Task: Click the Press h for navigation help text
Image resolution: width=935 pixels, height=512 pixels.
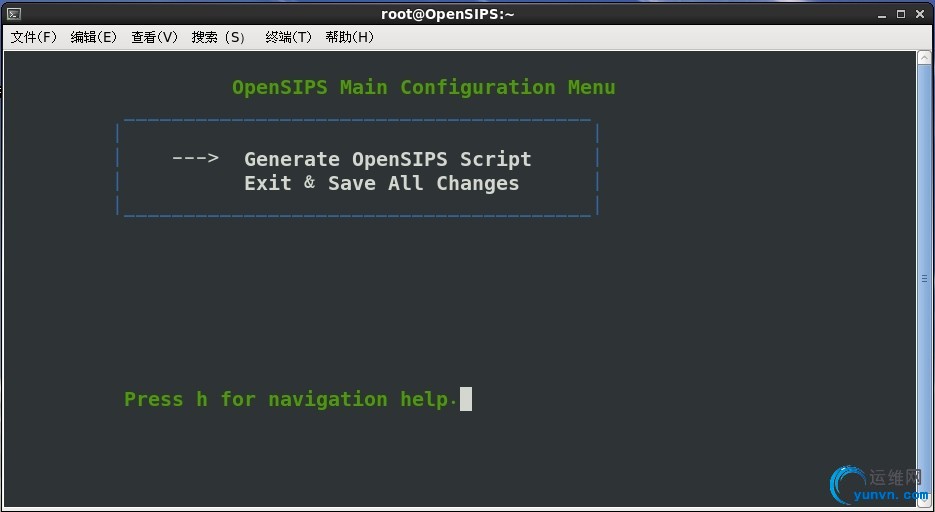Action: [x=290, y=399]
